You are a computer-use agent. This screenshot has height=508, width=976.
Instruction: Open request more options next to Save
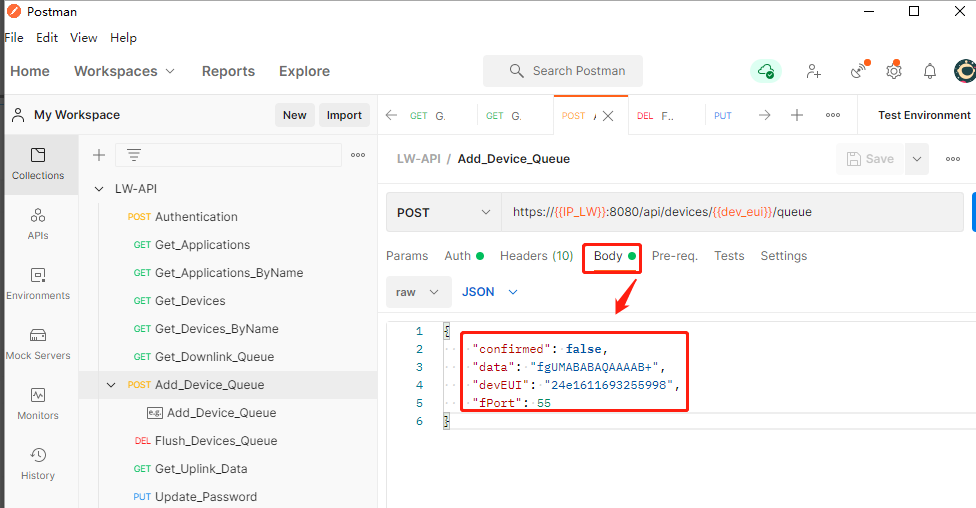coord(953,159)
